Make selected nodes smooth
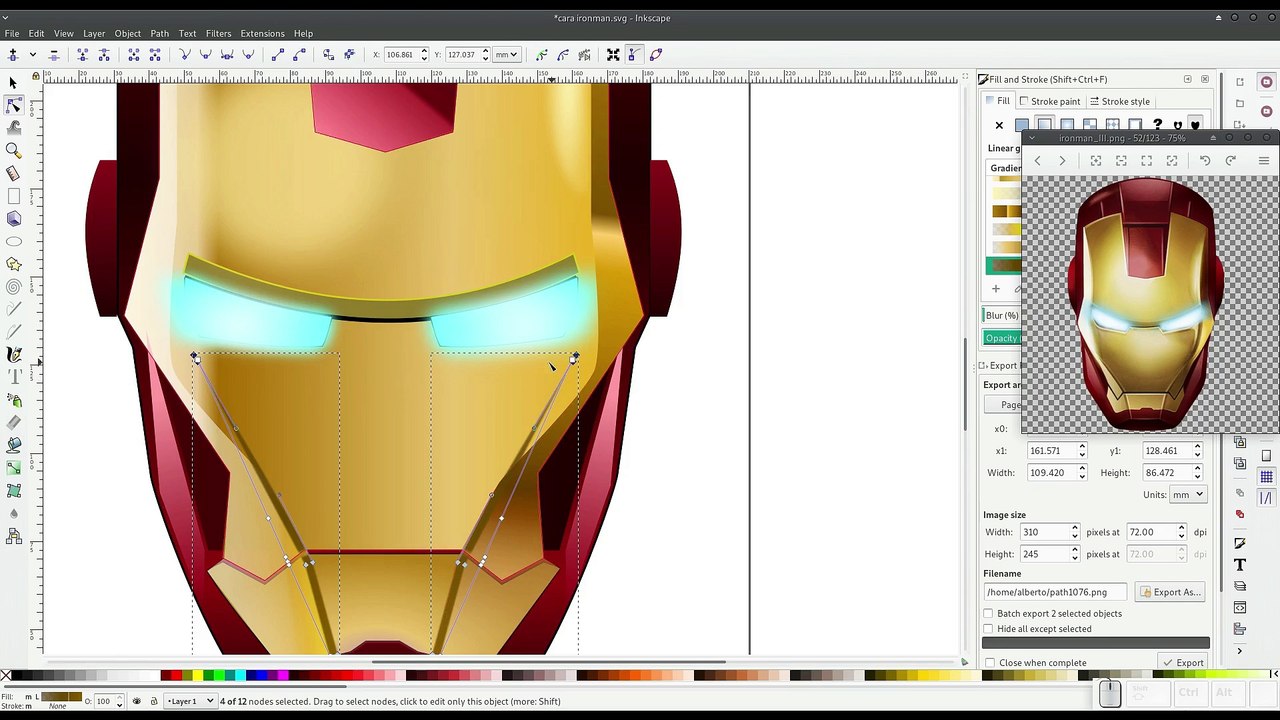This screenshot has width=1280, height=720. click(206, 54)
